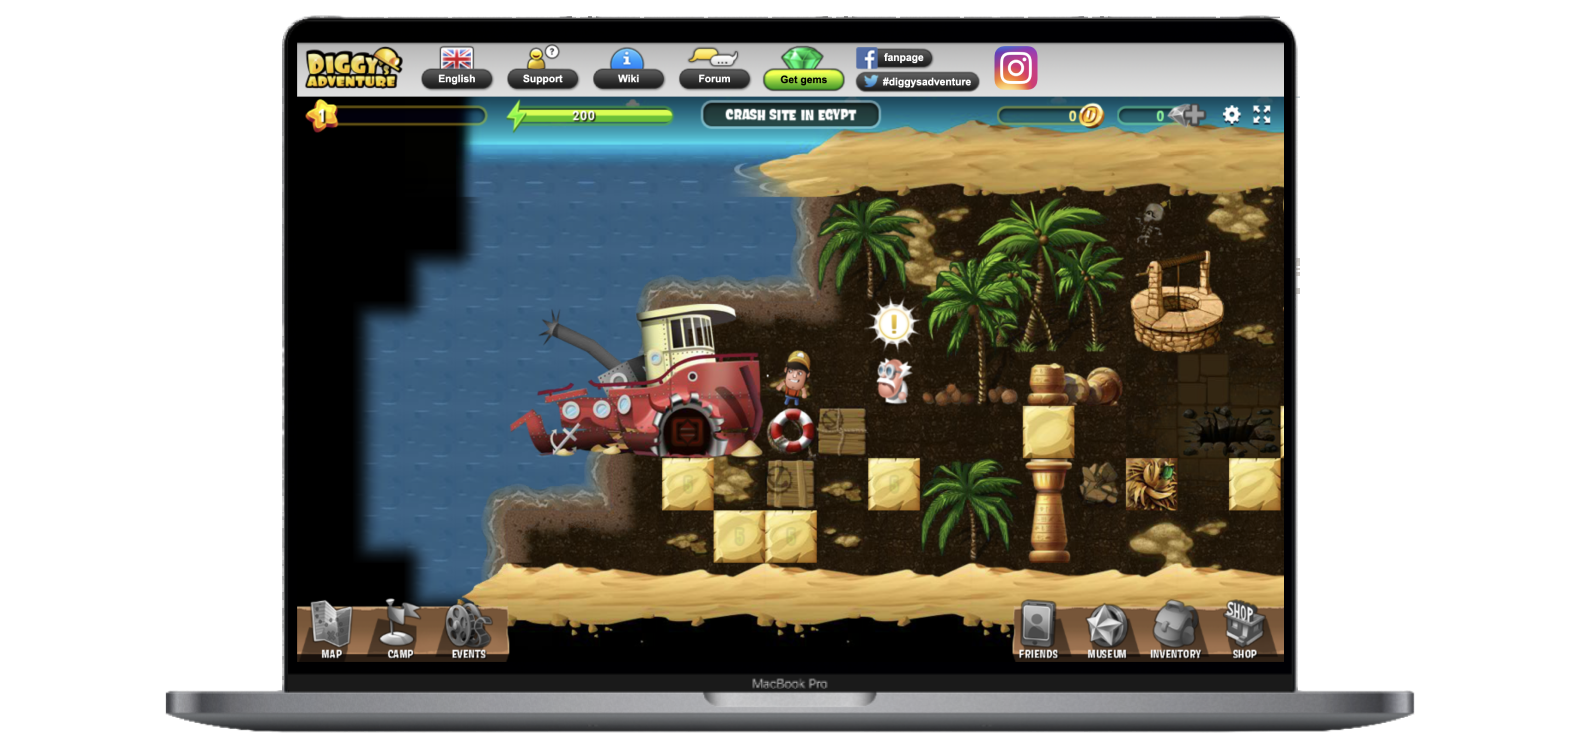Open the Support page
Image resolution: width=1584 pixels, height=748 pixels.
coord(542,79)
